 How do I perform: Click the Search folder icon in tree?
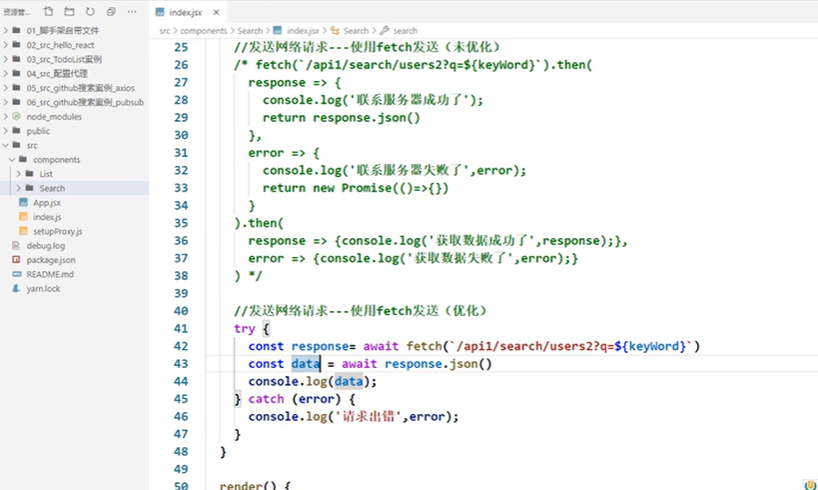30,188
